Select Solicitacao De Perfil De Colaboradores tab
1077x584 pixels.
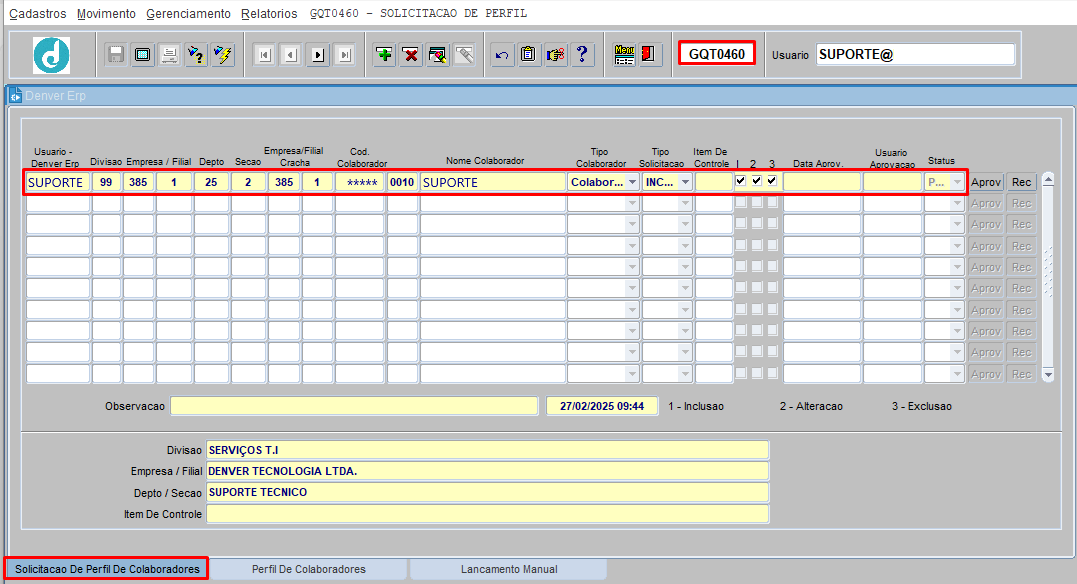point(107,569)
